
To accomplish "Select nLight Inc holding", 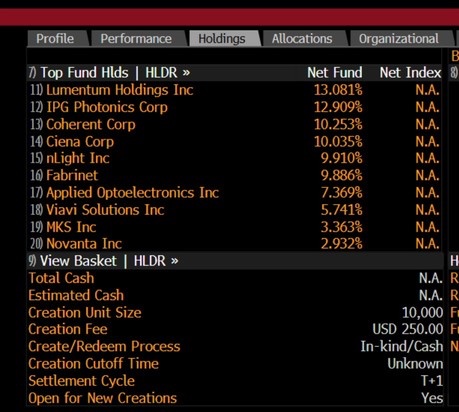I will (78, 158).
